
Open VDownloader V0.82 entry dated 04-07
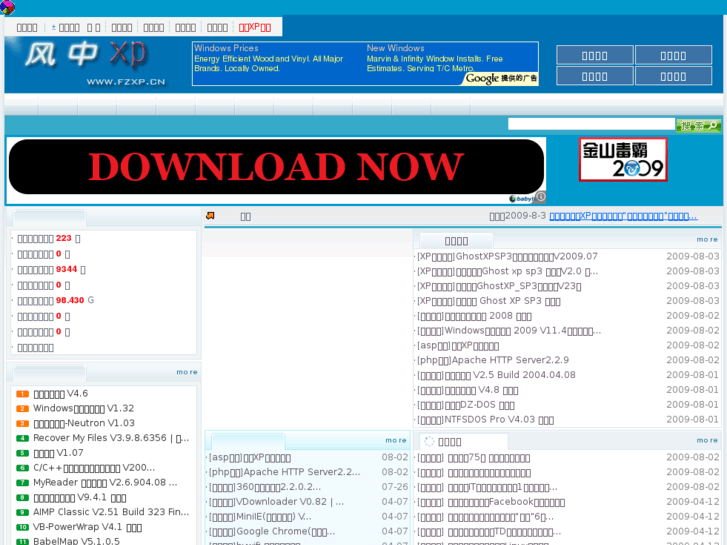point(276,502)
